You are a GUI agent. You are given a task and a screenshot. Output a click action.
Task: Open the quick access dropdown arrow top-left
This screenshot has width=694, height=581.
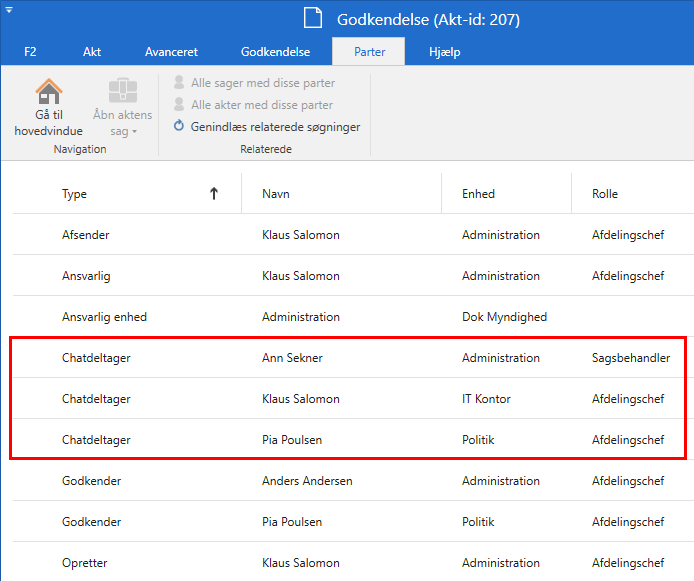(x=9, y=9)
